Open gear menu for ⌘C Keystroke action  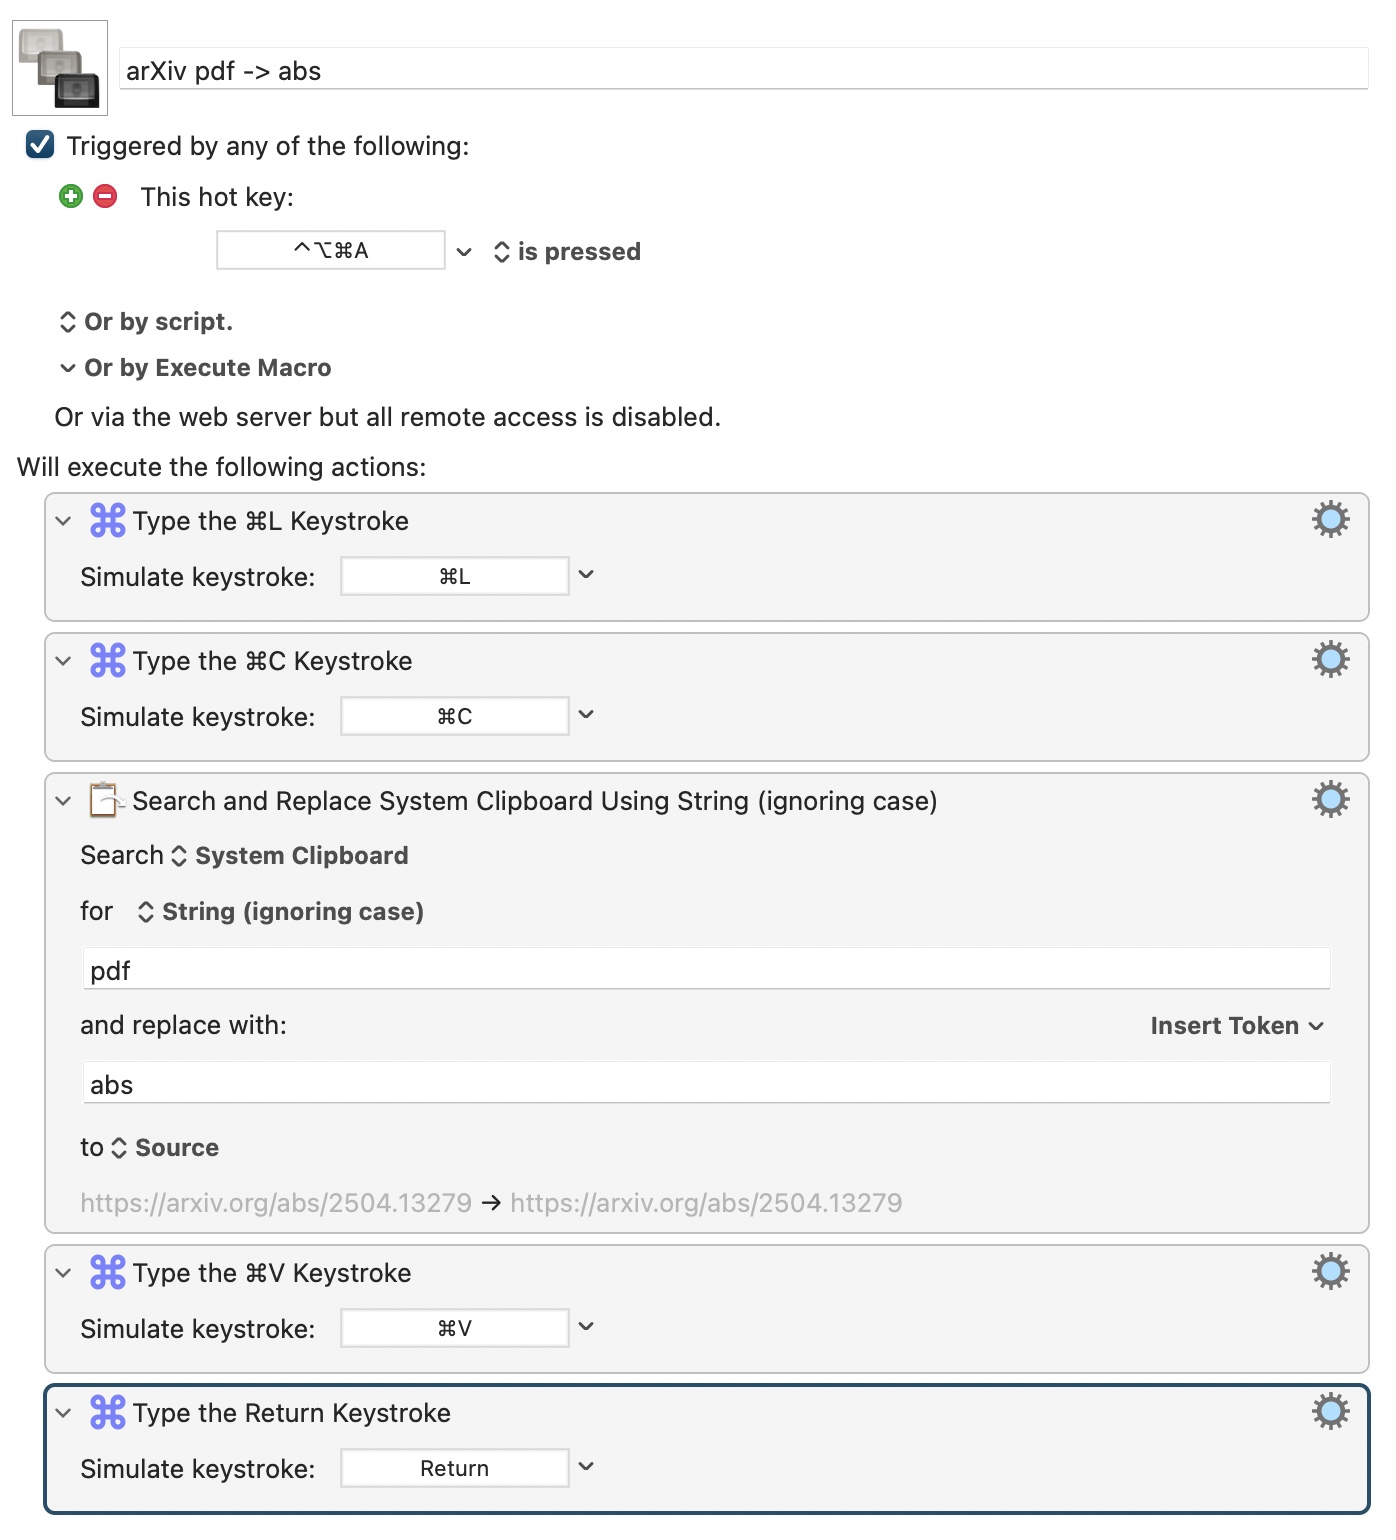(1330, 660)
